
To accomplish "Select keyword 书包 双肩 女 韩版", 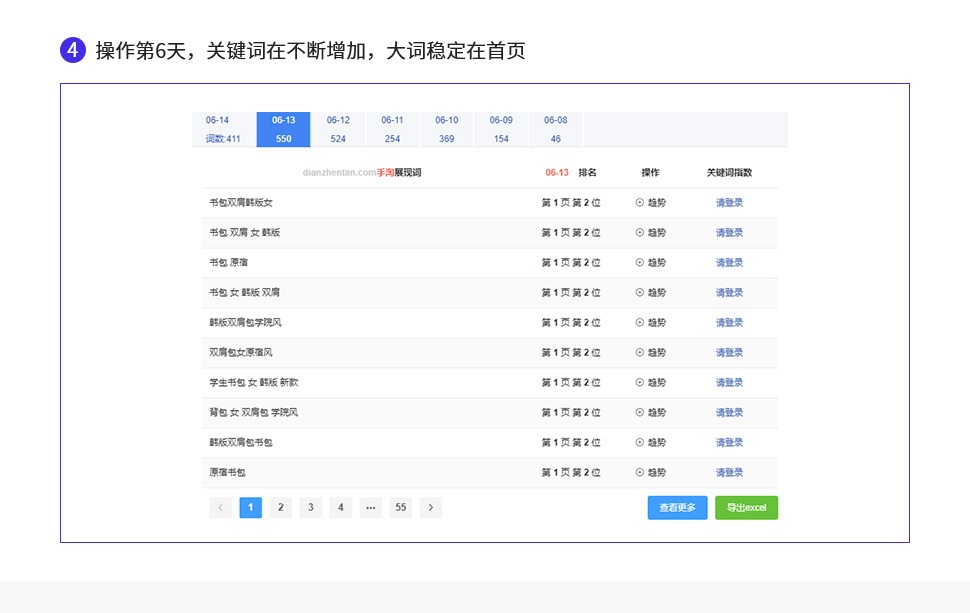I will point(244,233).
